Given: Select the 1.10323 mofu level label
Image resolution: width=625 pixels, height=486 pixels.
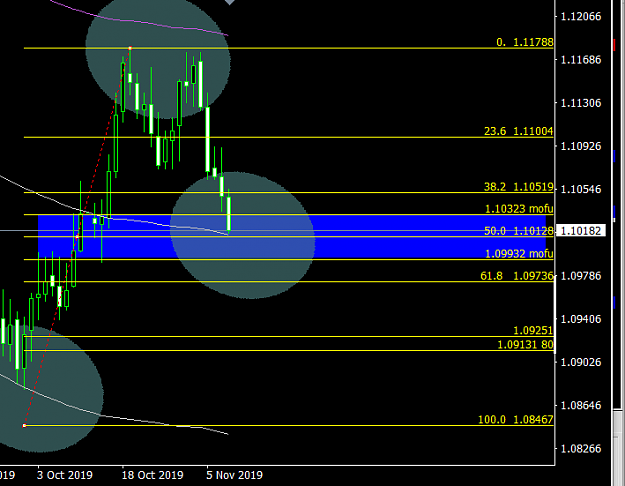Looking at the screenshot, I should tap(519, 209).
